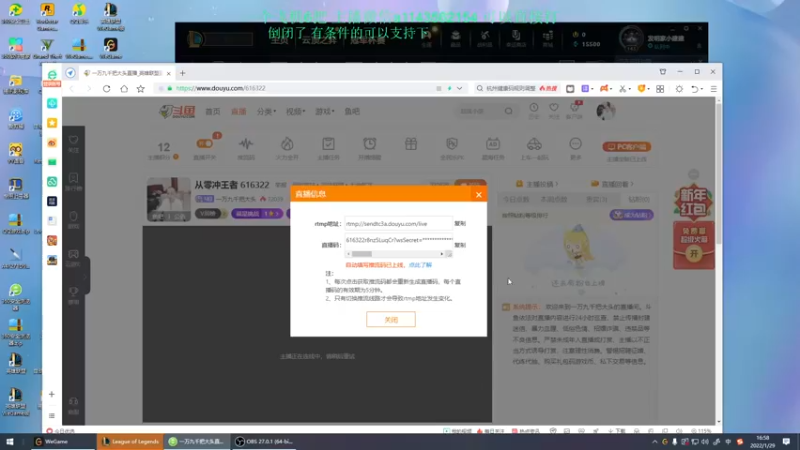Expand the 分类 nav dropdown

pos(266,111)
